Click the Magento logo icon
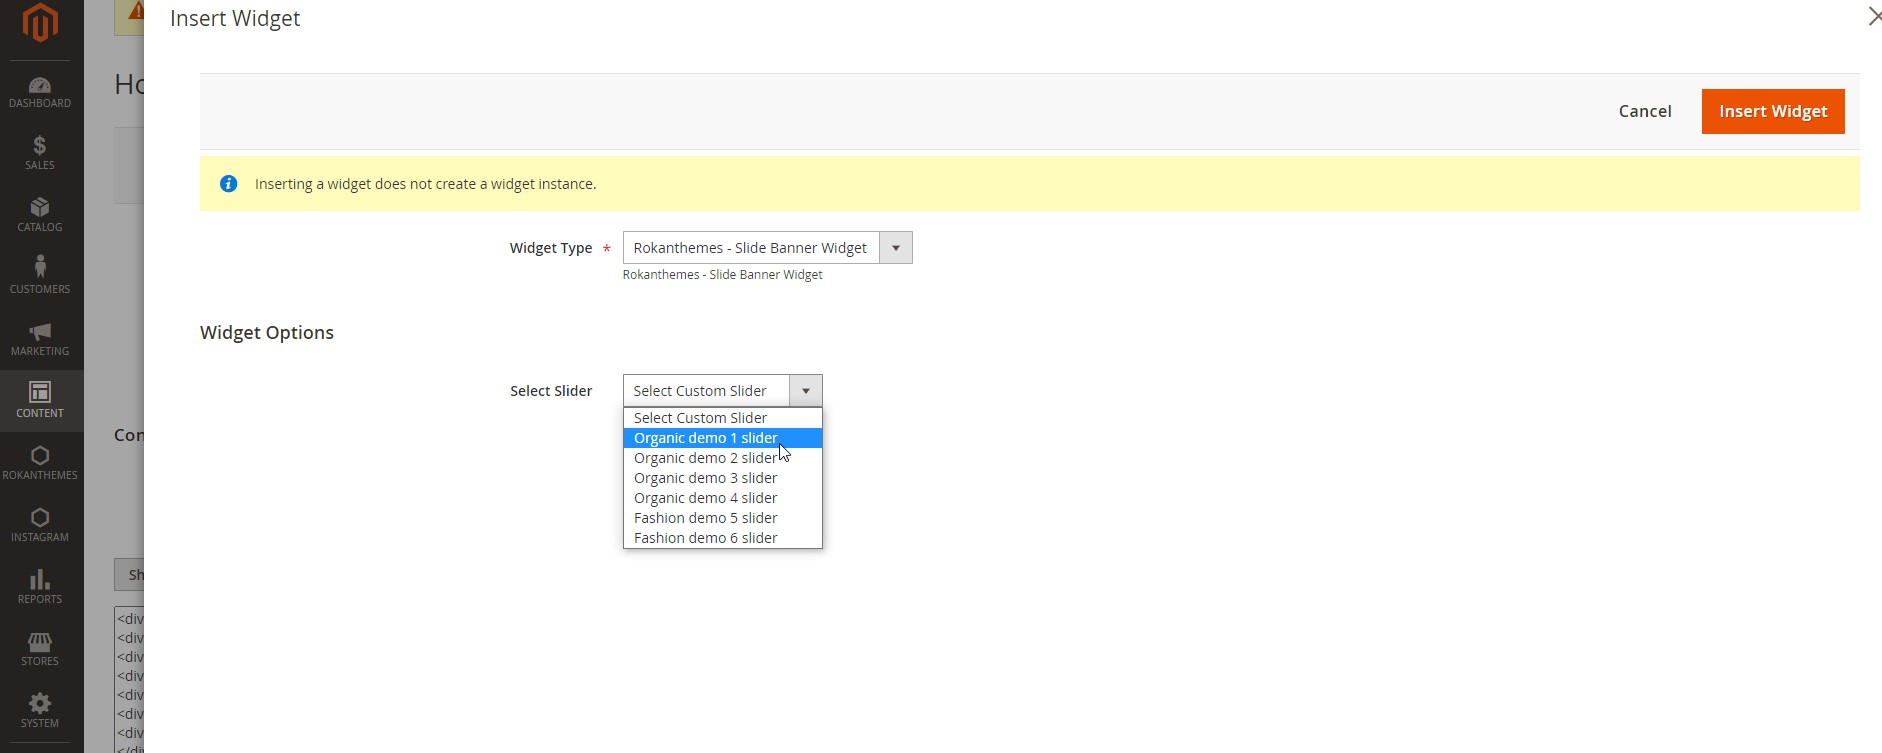 point(40,22)
